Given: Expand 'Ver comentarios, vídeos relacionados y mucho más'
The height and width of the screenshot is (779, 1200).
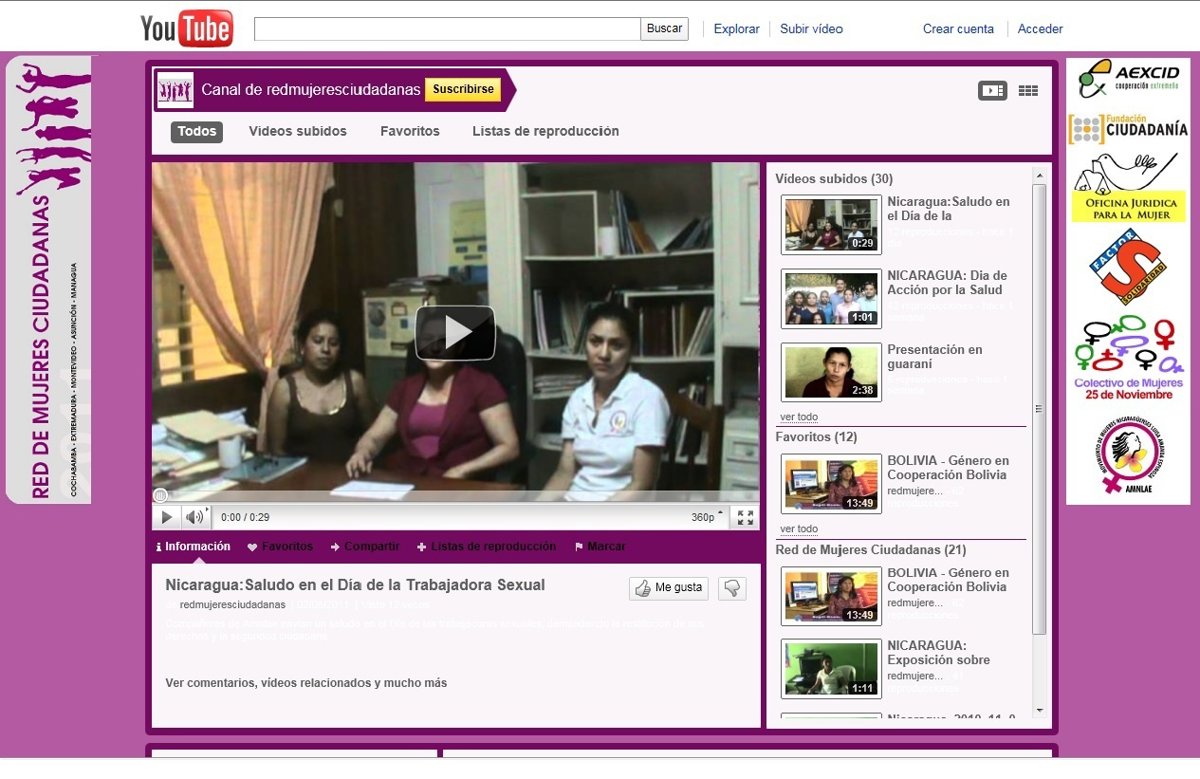Looking at the screenshot, I should [306, 683].
